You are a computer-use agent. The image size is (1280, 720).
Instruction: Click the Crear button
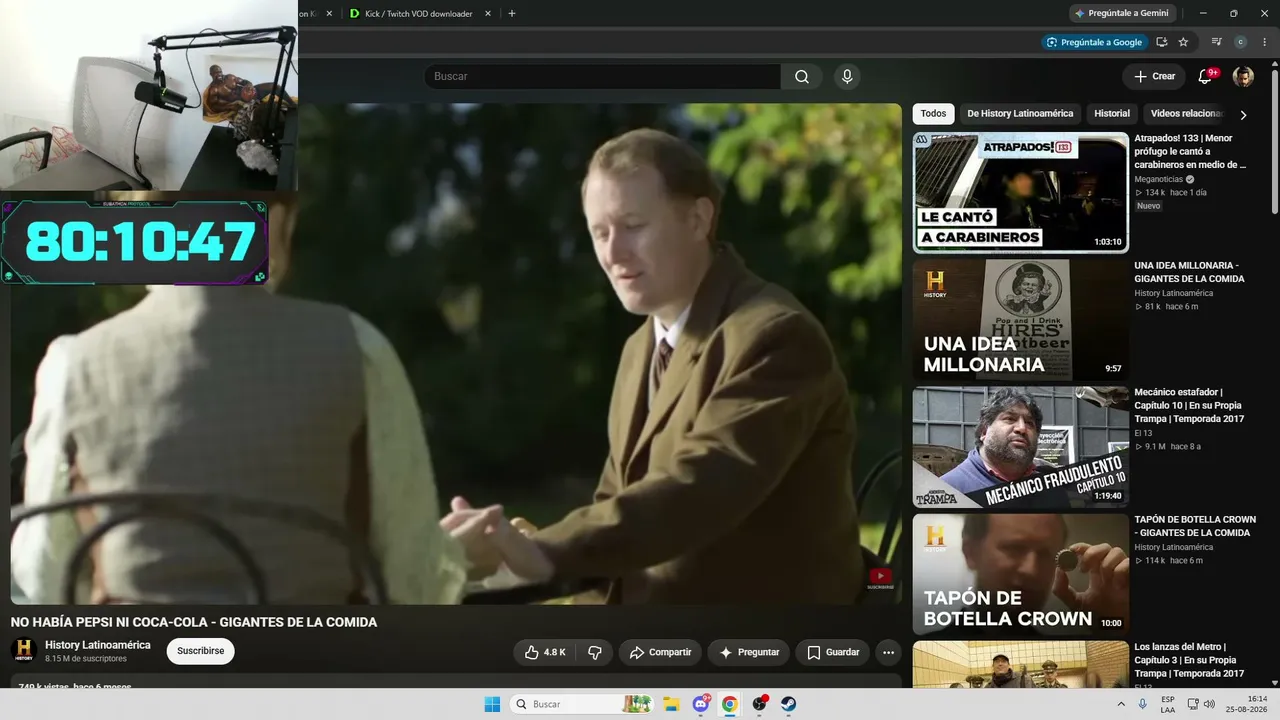(1153, 77)
